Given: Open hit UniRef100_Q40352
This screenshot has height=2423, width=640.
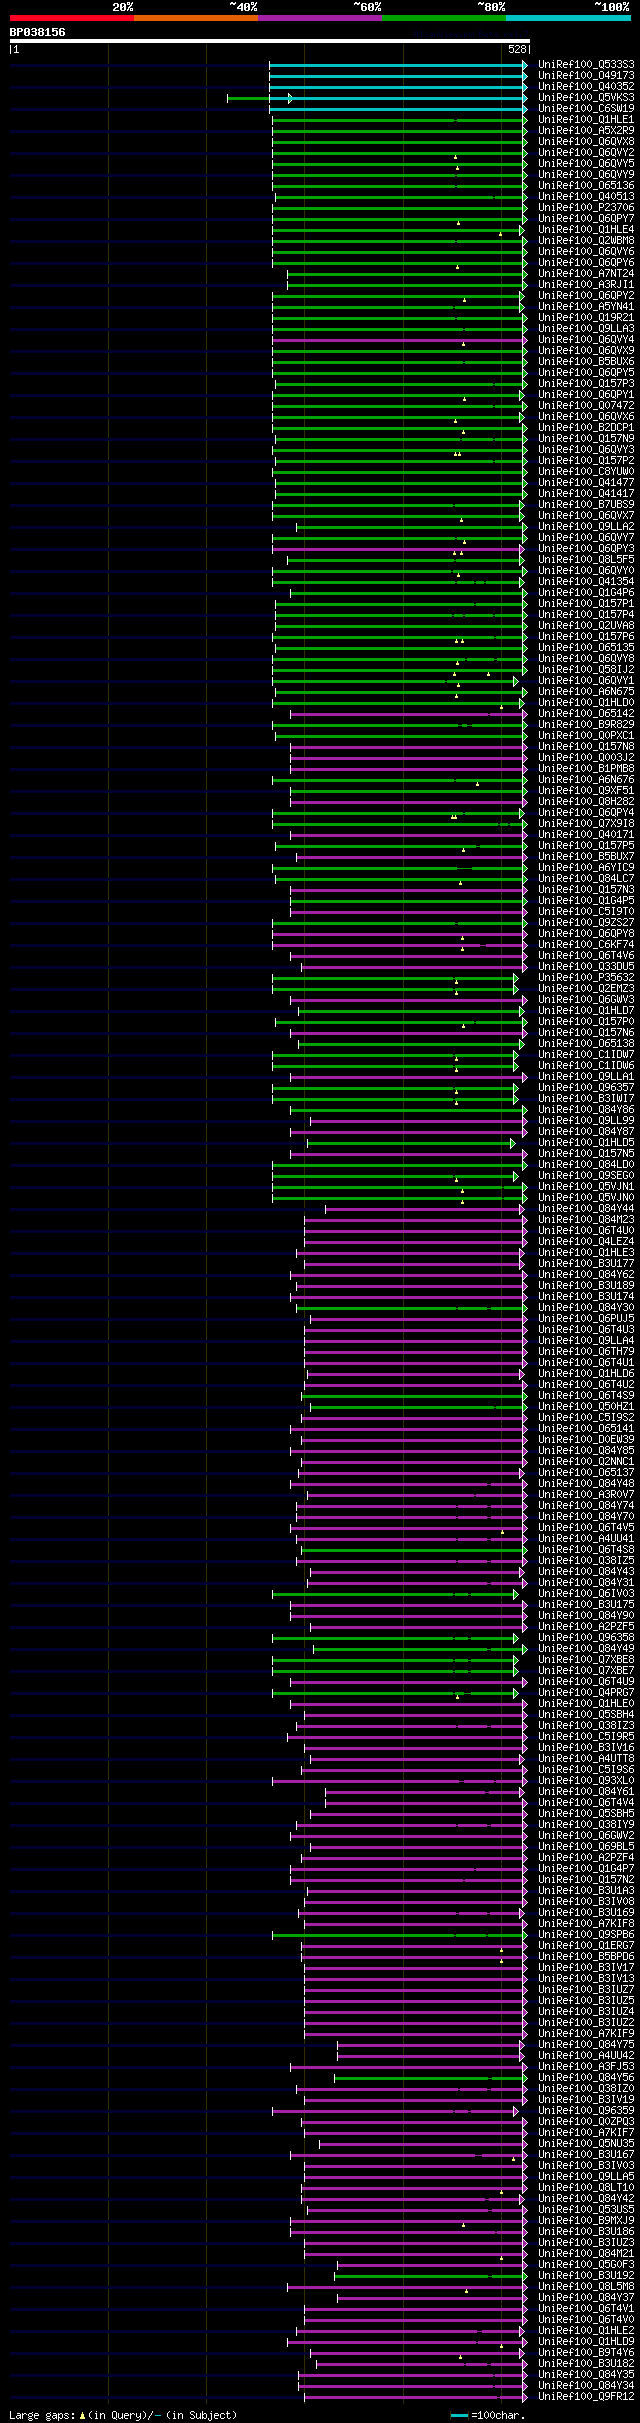Looking at the screenshot, I should coord(586,86).
